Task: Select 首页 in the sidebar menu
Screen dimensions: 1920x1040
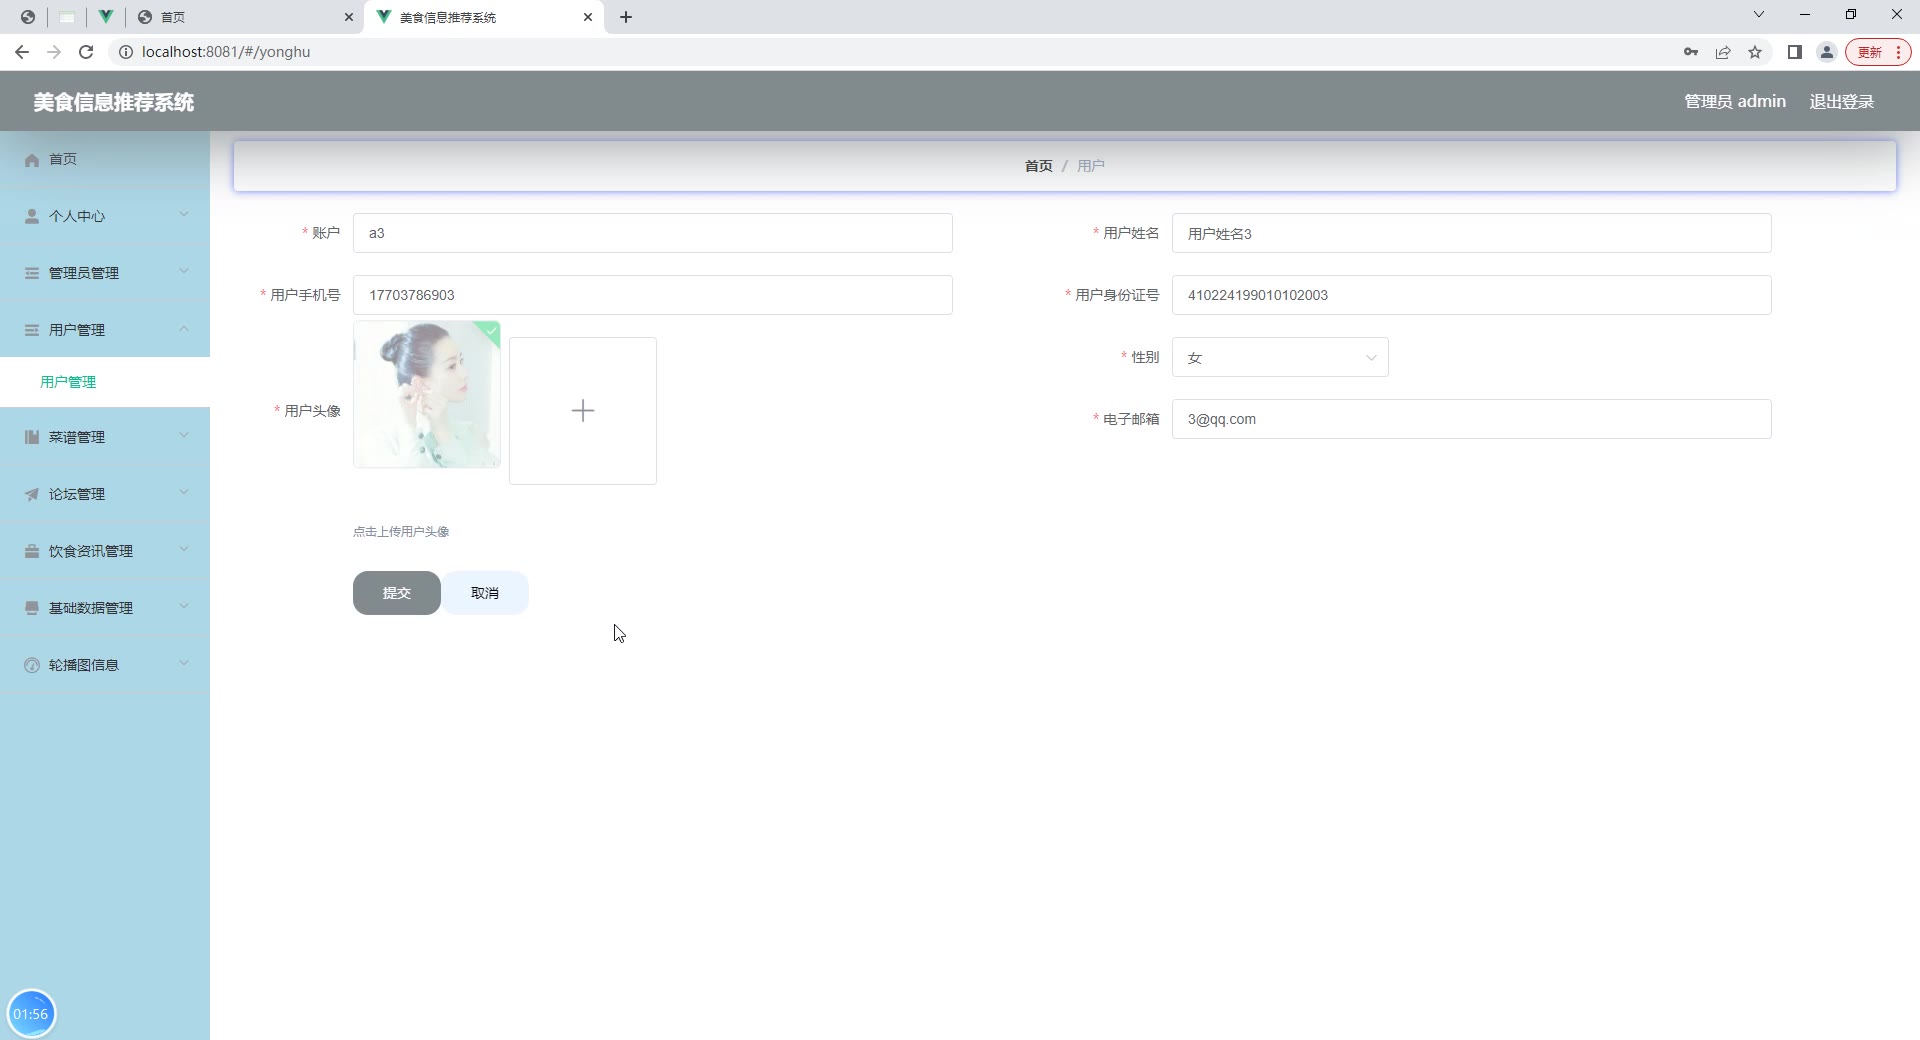Action: [105, 160]
